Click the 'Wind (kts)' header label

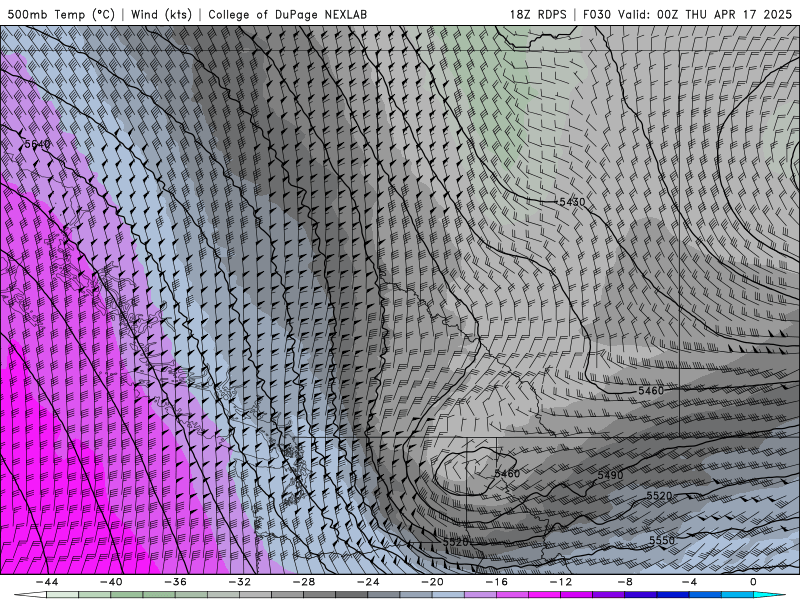coord(161,14)
